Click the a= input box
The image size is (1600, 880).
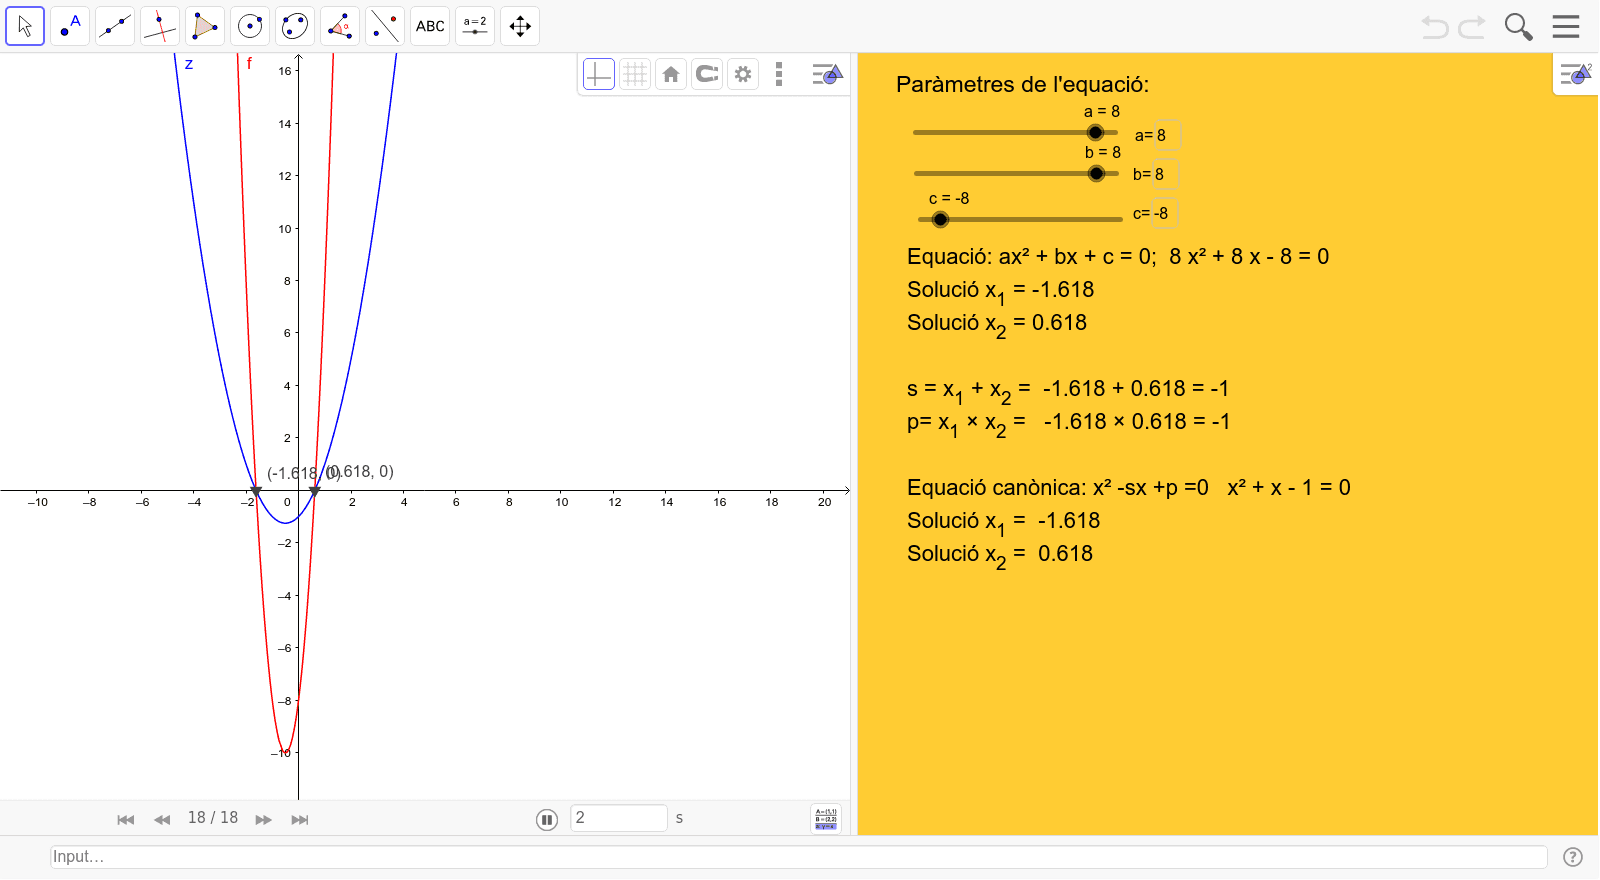click(x=1168, y=135)
